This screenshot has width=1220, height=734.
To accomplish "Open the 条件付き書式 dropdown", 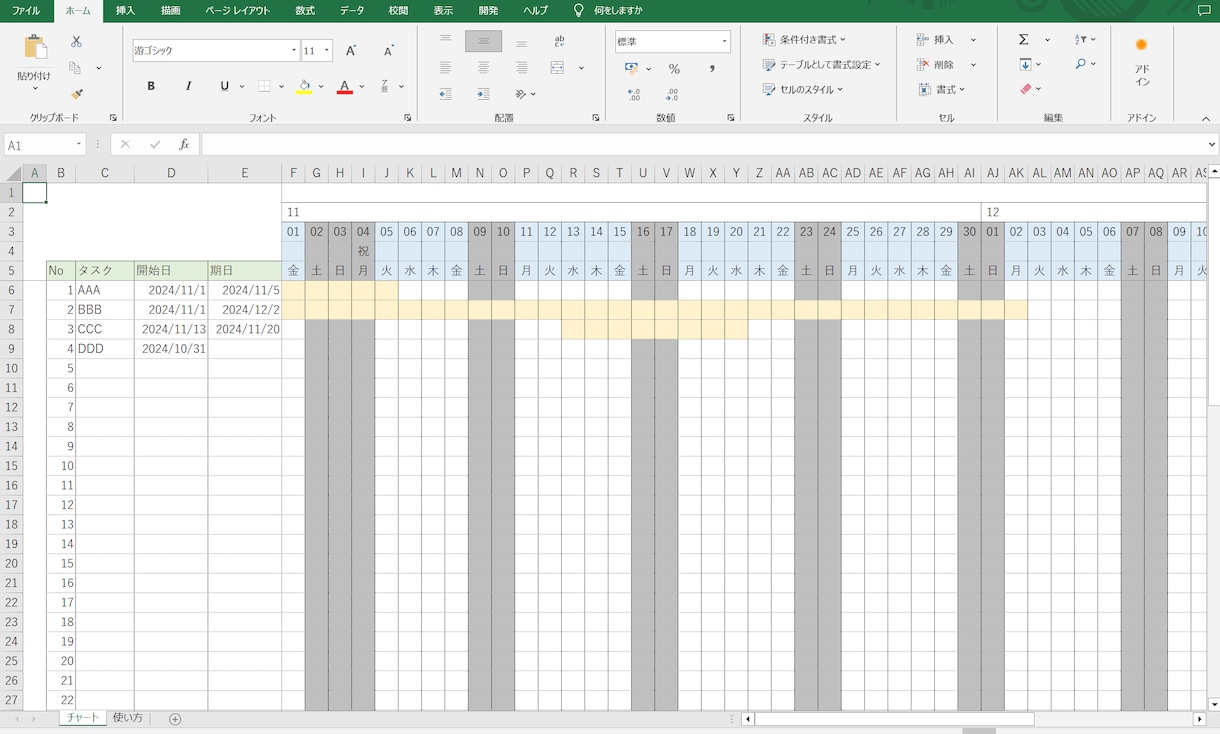I will coord(804,40).
